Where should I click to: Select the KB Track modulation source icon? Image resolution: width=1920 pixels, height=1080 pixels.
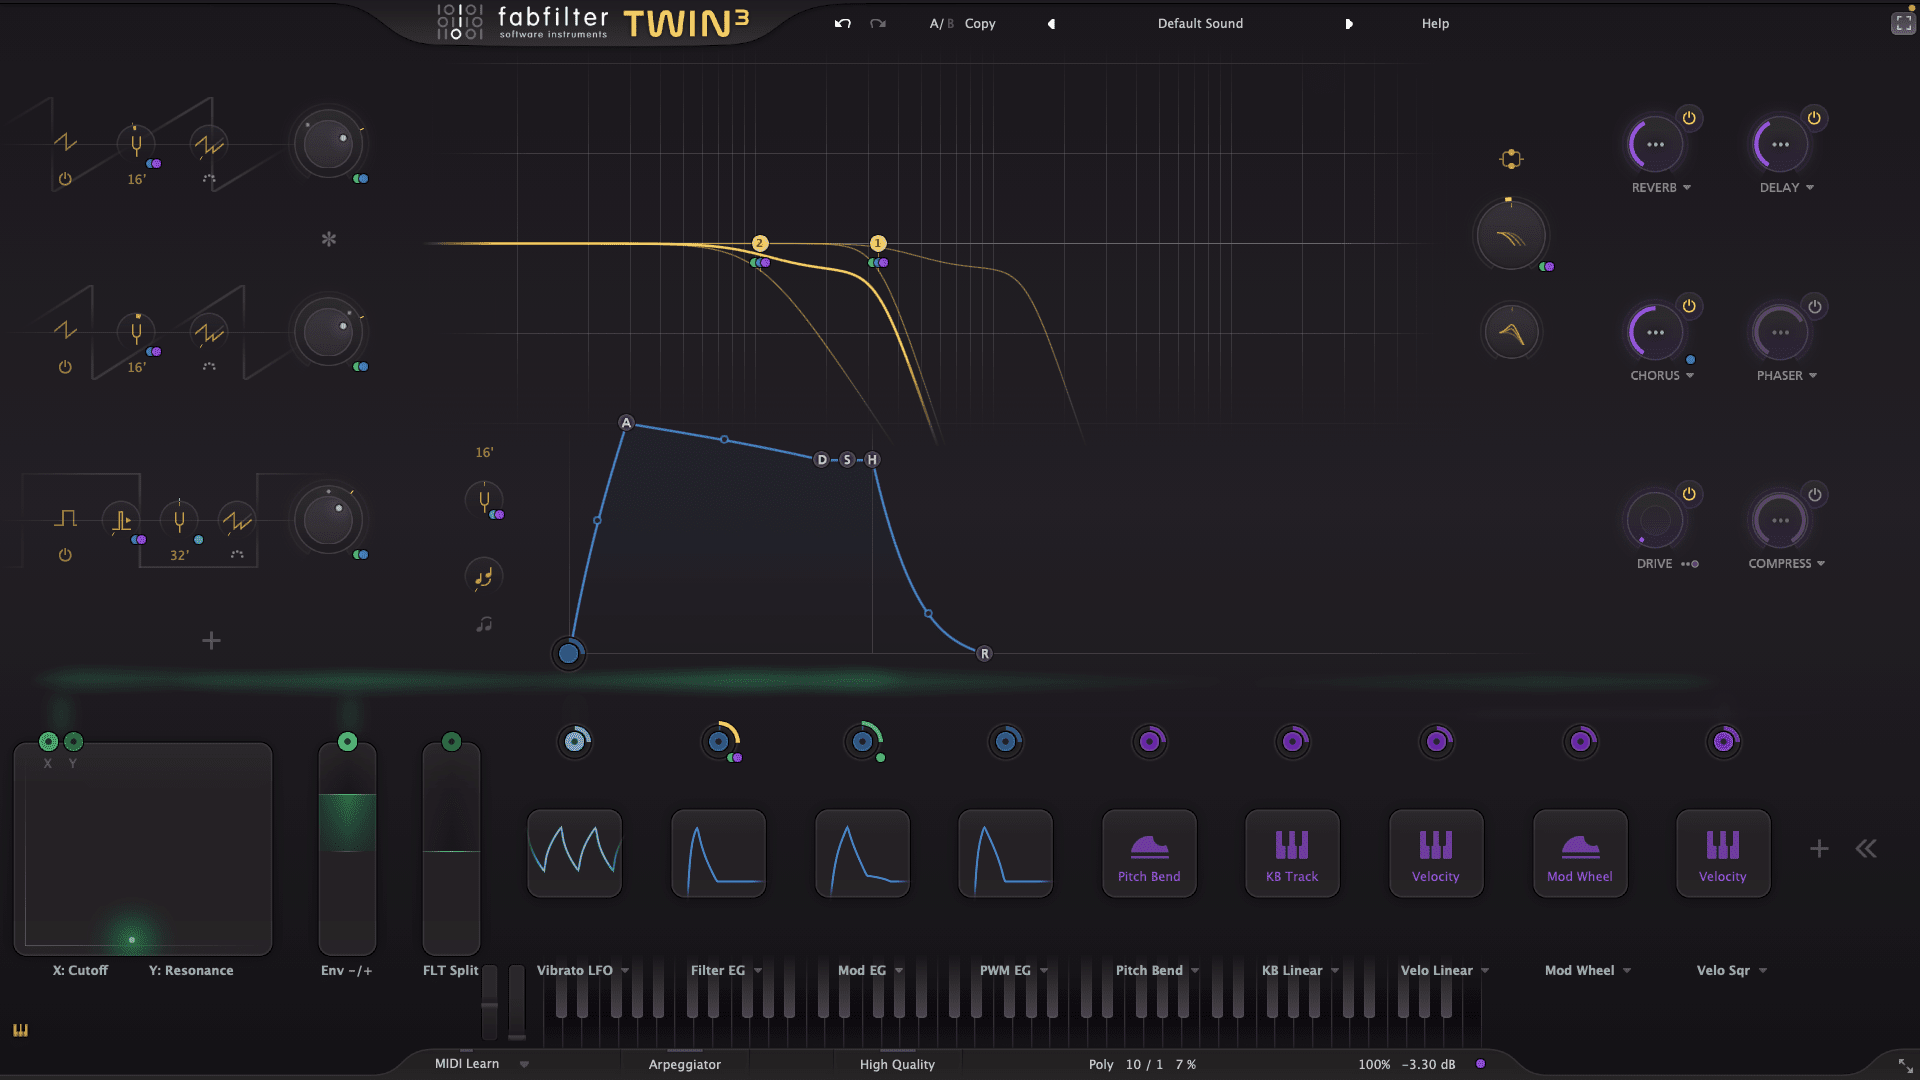pyautogui.click(x=1291, y=853)
